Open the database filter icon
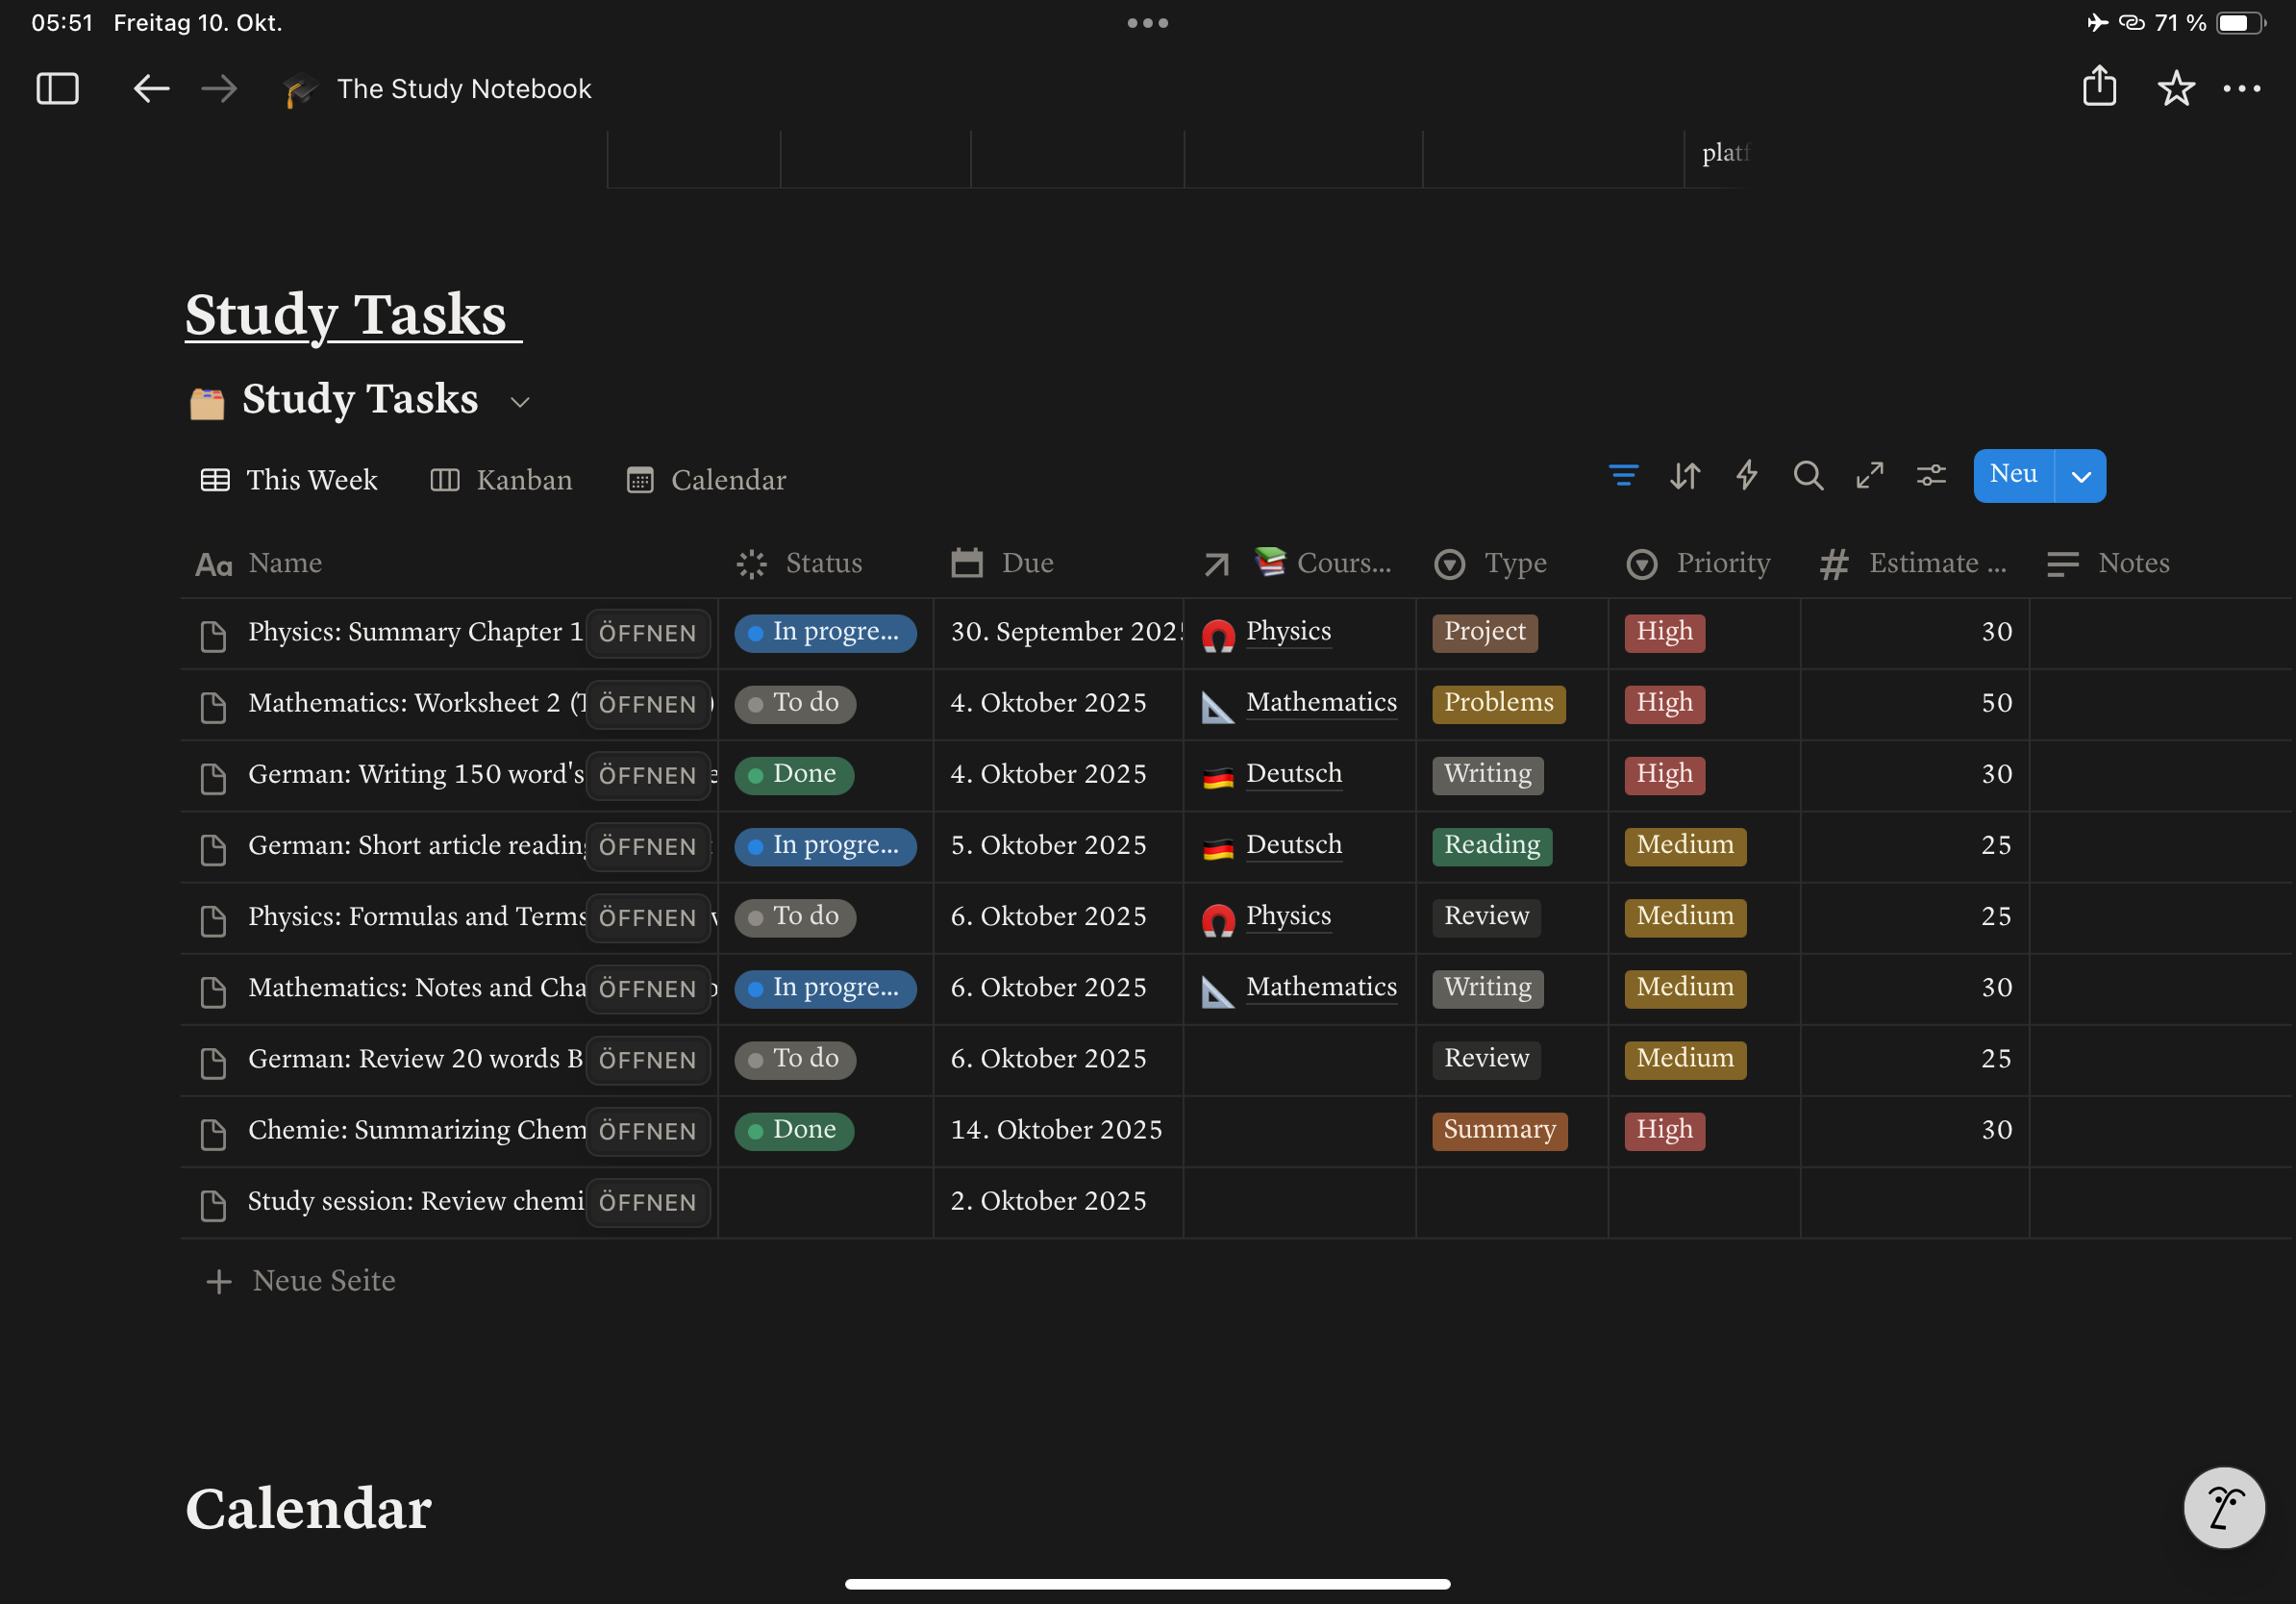 click(x=1623, y=476)
